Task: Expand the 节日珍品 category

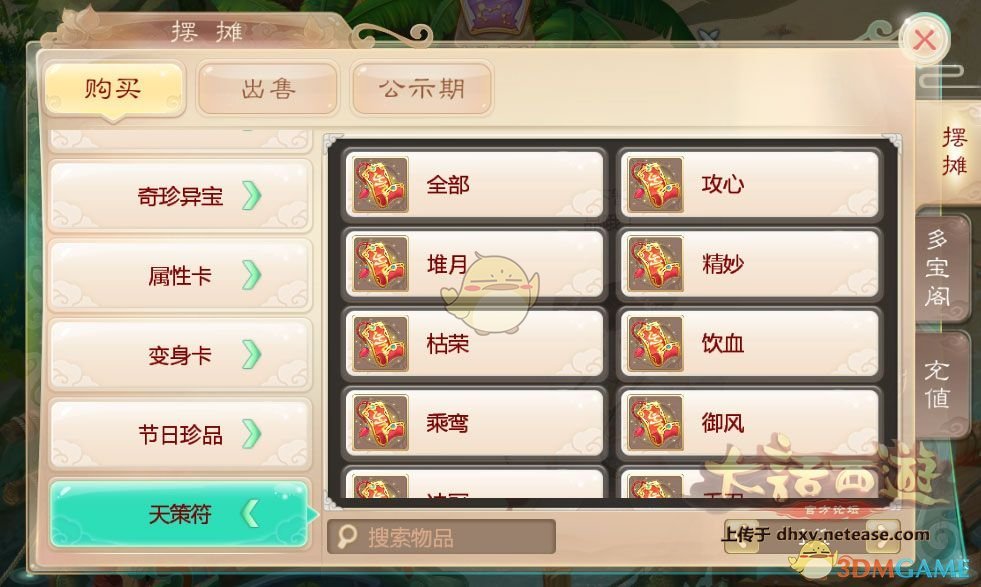Action: 180,434
